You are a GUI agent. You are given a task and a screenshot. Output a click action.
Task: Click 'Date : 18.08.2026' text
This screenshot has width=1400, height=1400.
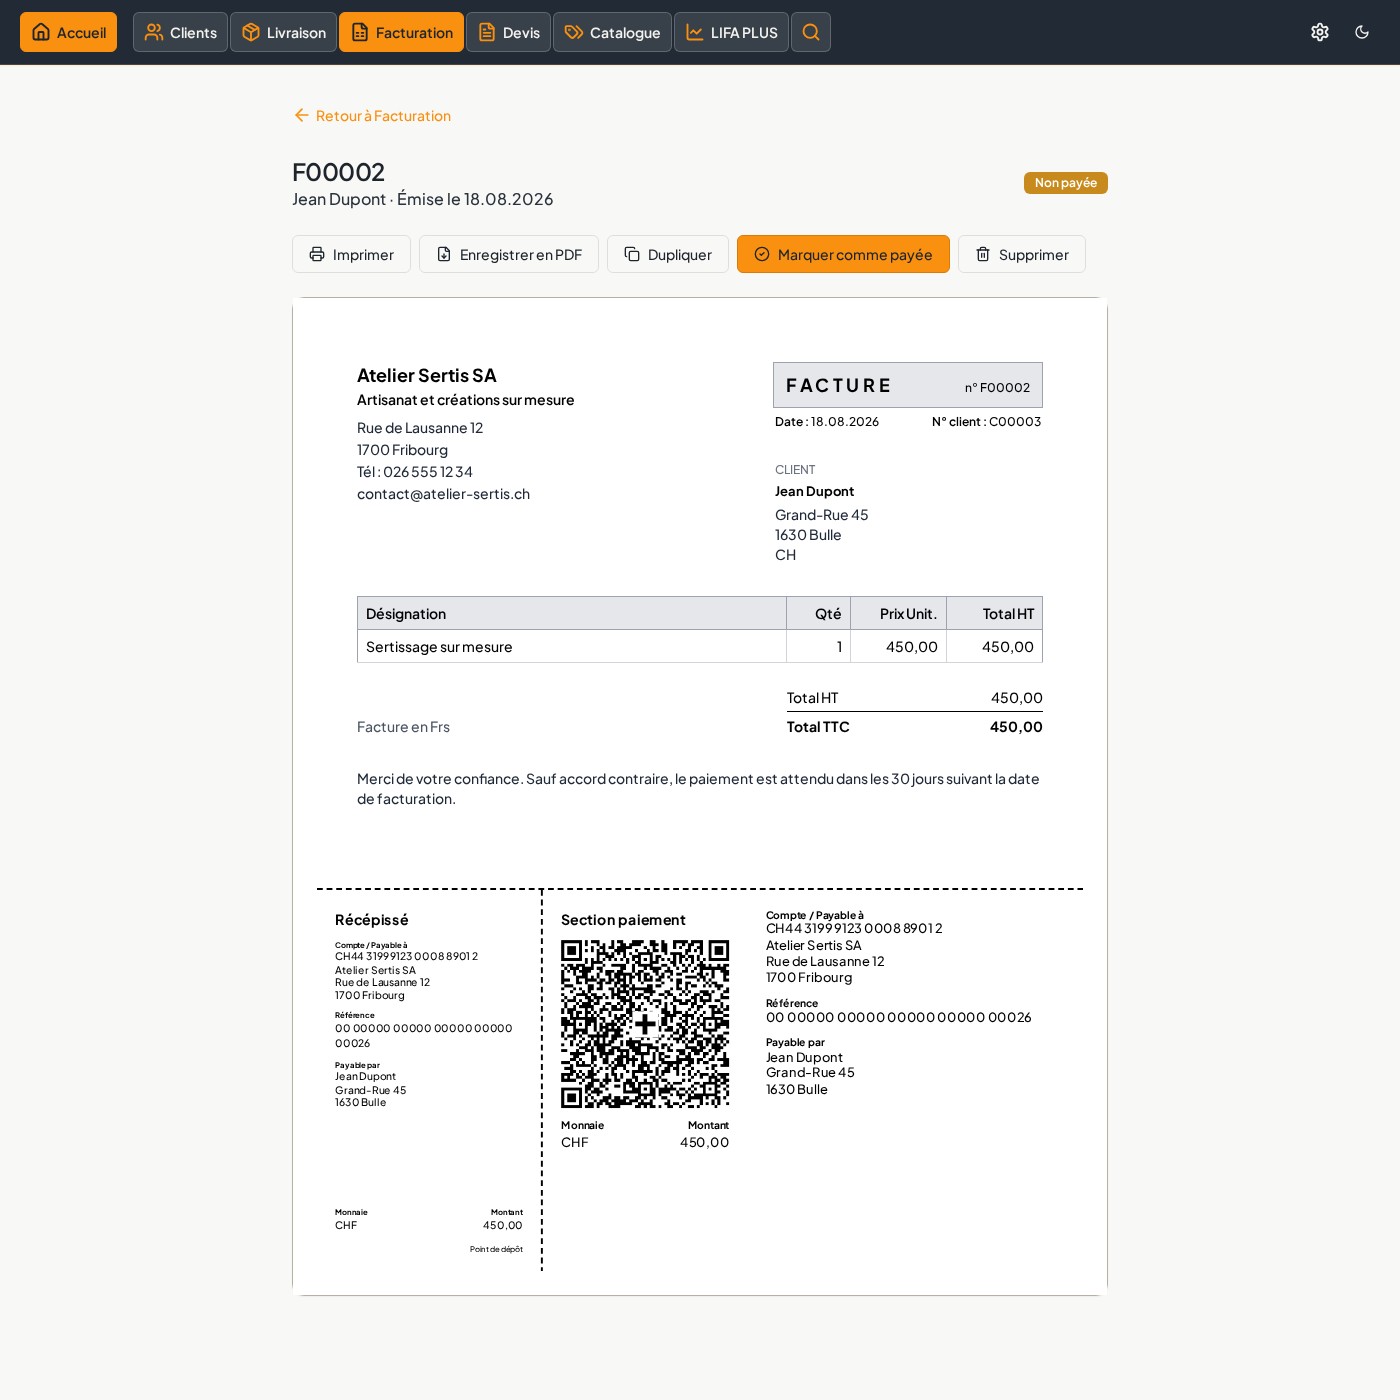pos(827,422)
